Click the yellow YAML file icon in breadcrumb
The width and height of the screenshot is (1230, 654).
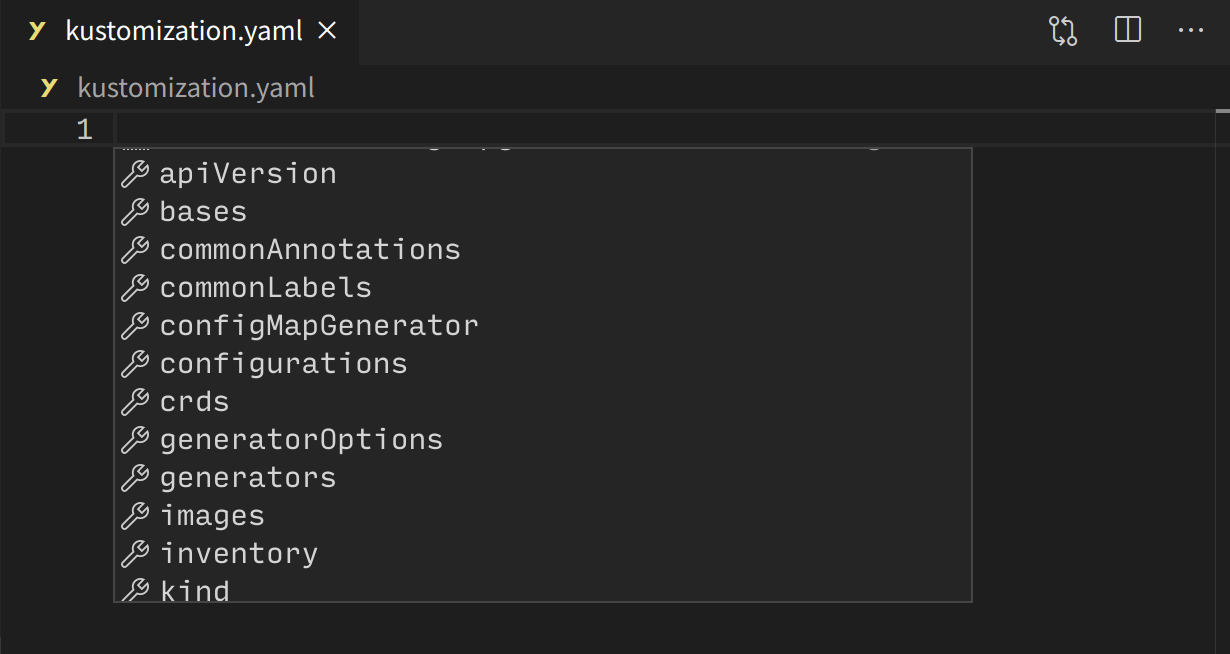pyautogui.click(x=49, y=88)
